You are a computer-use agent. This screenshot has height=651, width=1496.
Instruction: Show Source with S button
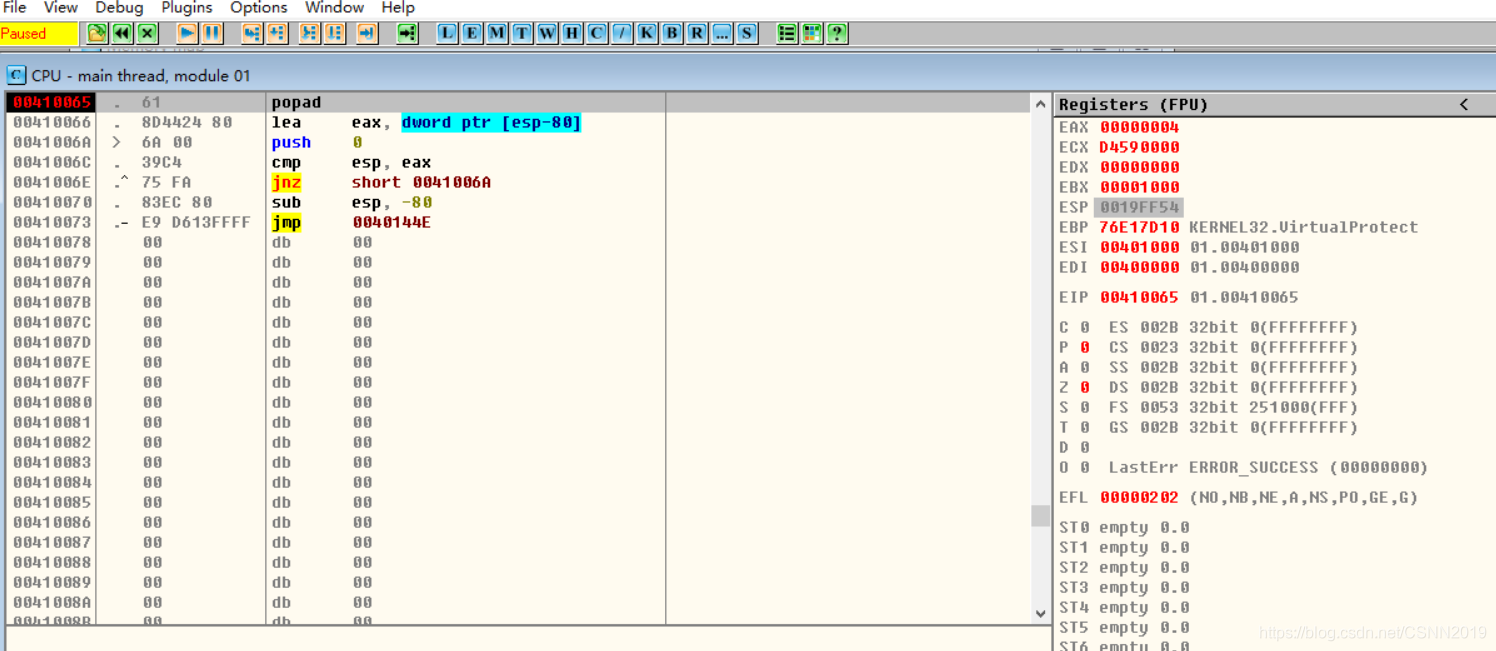(x=747, y=33)
